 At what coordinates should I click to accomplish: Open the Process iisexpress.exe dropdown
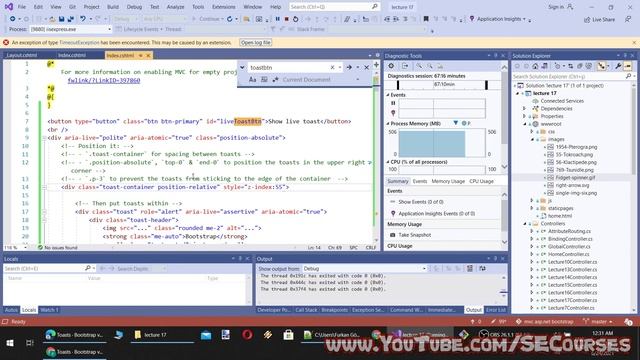pyautogui.click(x=70, y=29)
